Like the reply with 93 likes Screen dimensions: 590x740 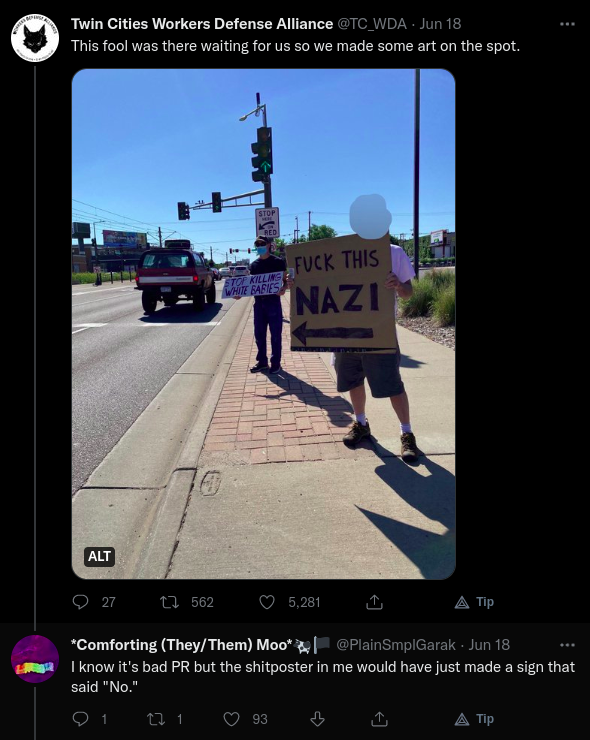click(x=231, y=719)
